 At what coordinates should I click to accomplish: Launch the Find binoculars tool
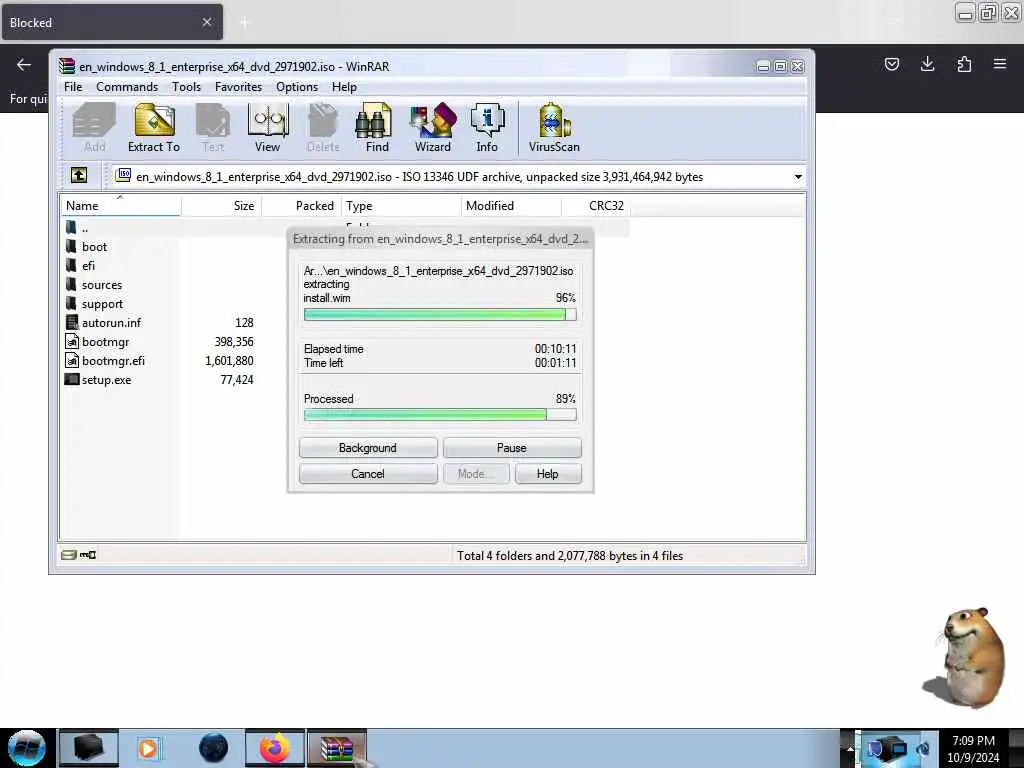pos(376,128)
